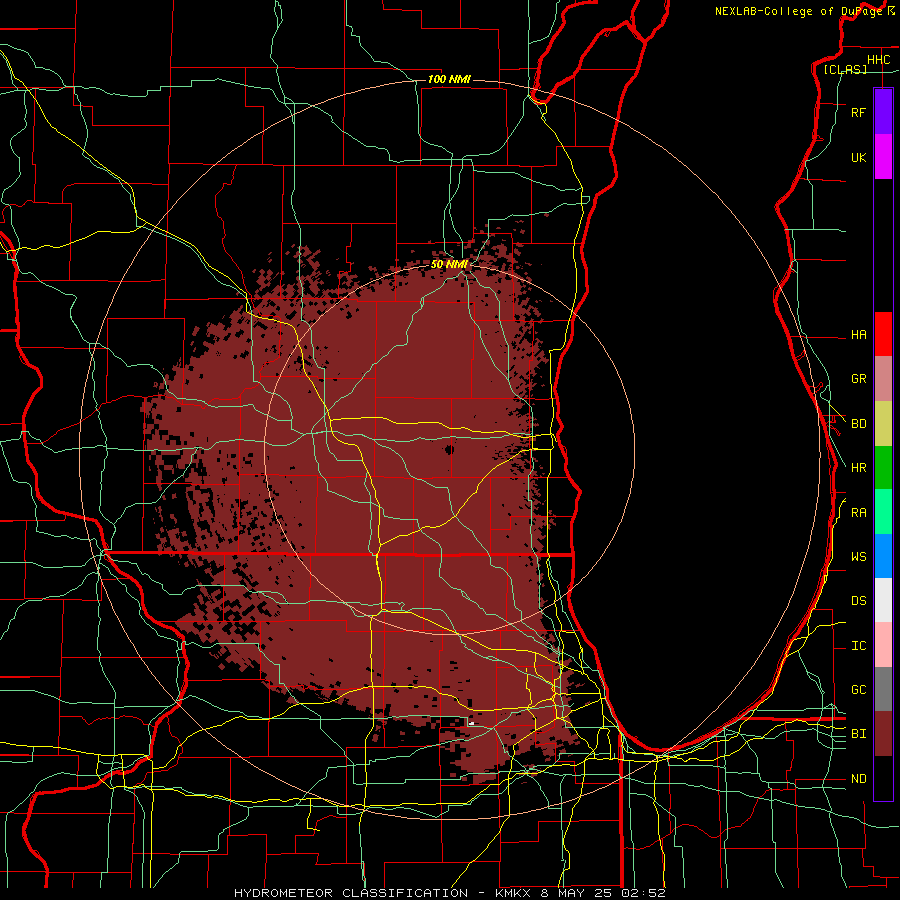Click the HA red legend swatch
Viewport: 900px width, 900px height.
883,334
